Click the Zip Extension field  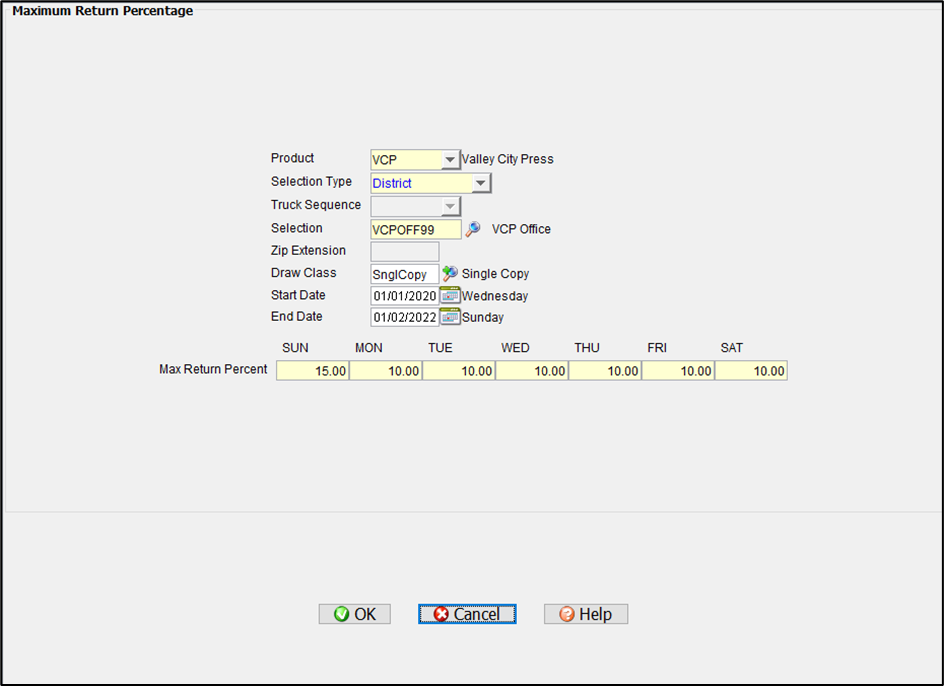click(x=404, y=252)
